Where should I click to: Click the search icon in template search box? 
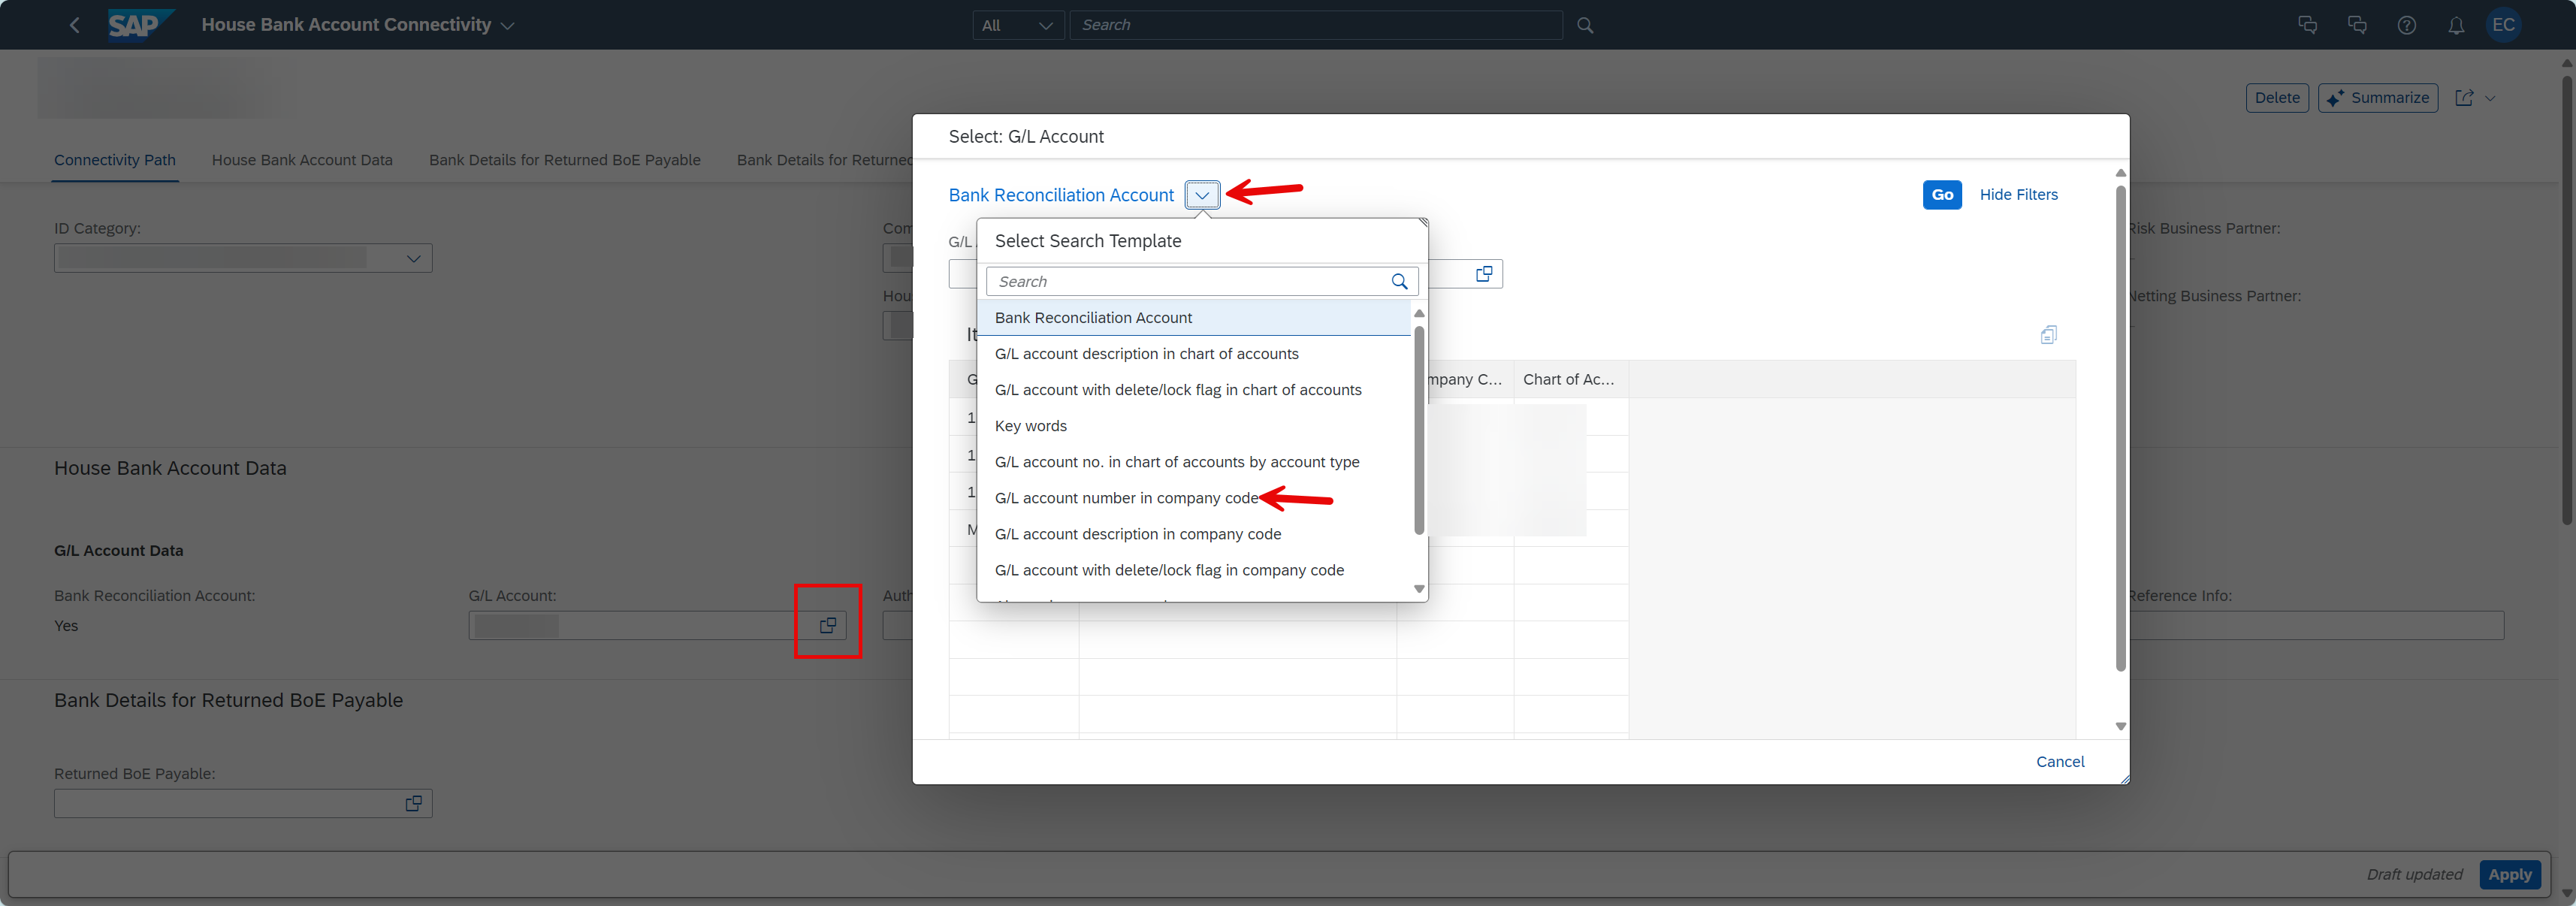[x=1399, y=282]
